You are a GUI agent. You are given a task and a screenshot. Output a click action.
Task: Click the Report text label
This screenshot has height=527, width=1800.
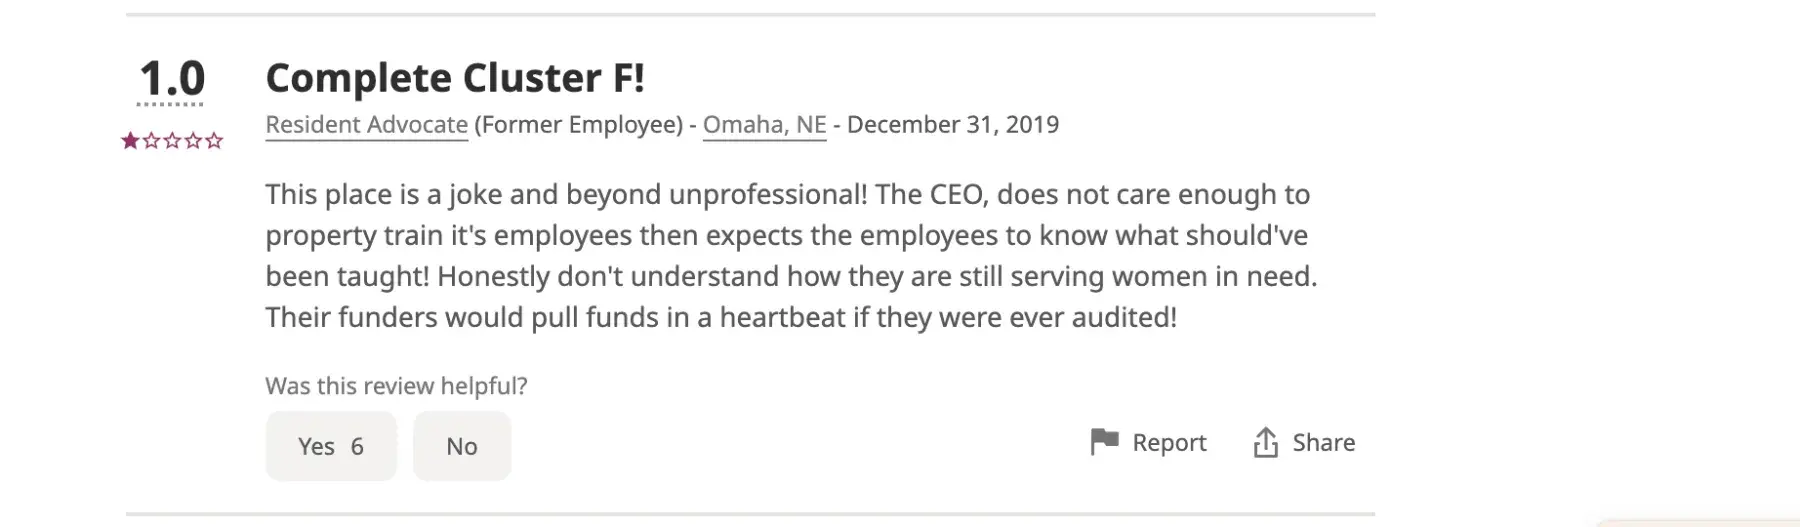pyautogui.click(x=1169, y=442)
